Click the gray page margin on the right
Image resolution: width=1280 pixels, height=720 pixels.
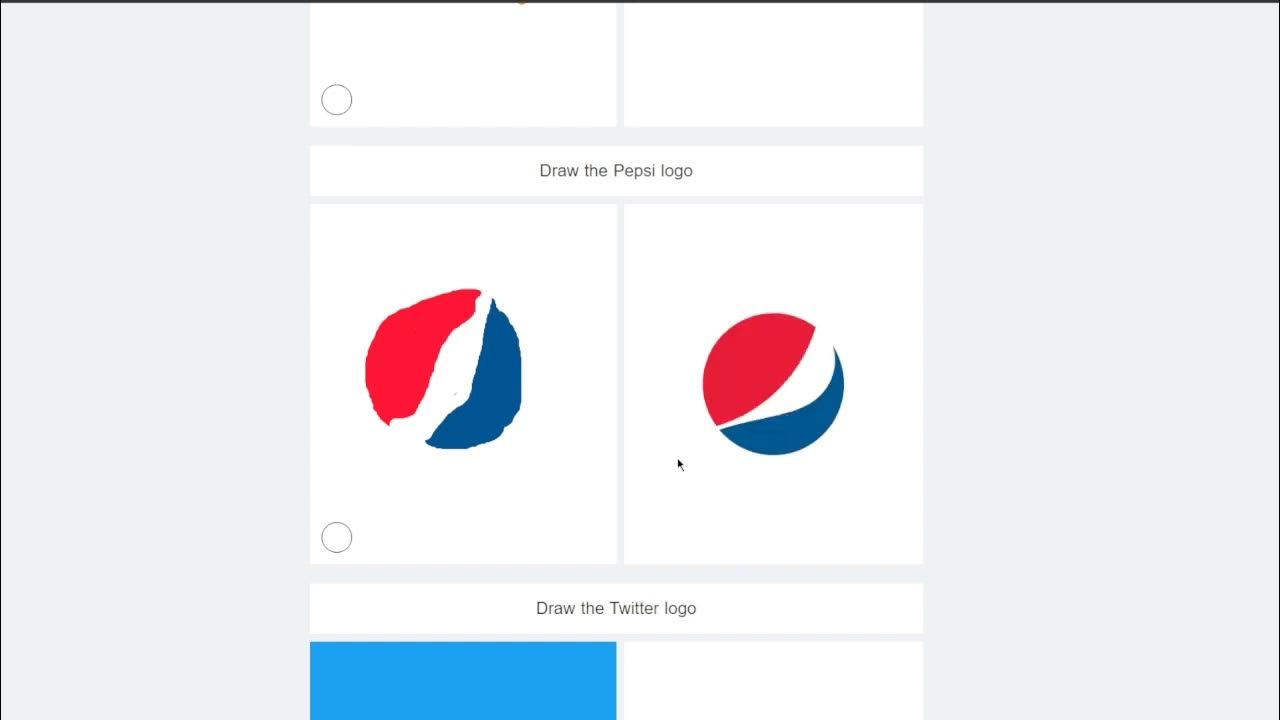click(x=1100, y=360)
